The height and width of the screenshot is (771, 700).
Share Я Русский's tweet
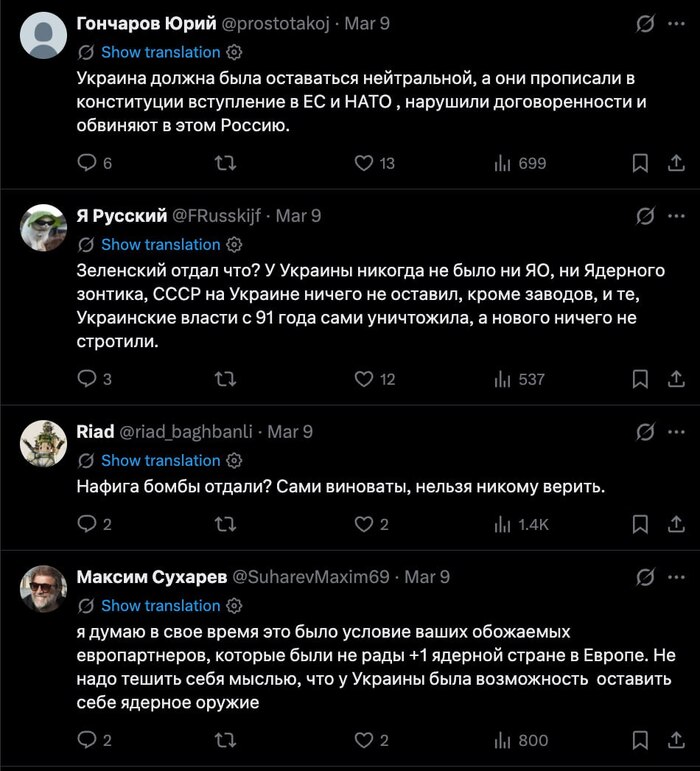[x=675, y=379]
